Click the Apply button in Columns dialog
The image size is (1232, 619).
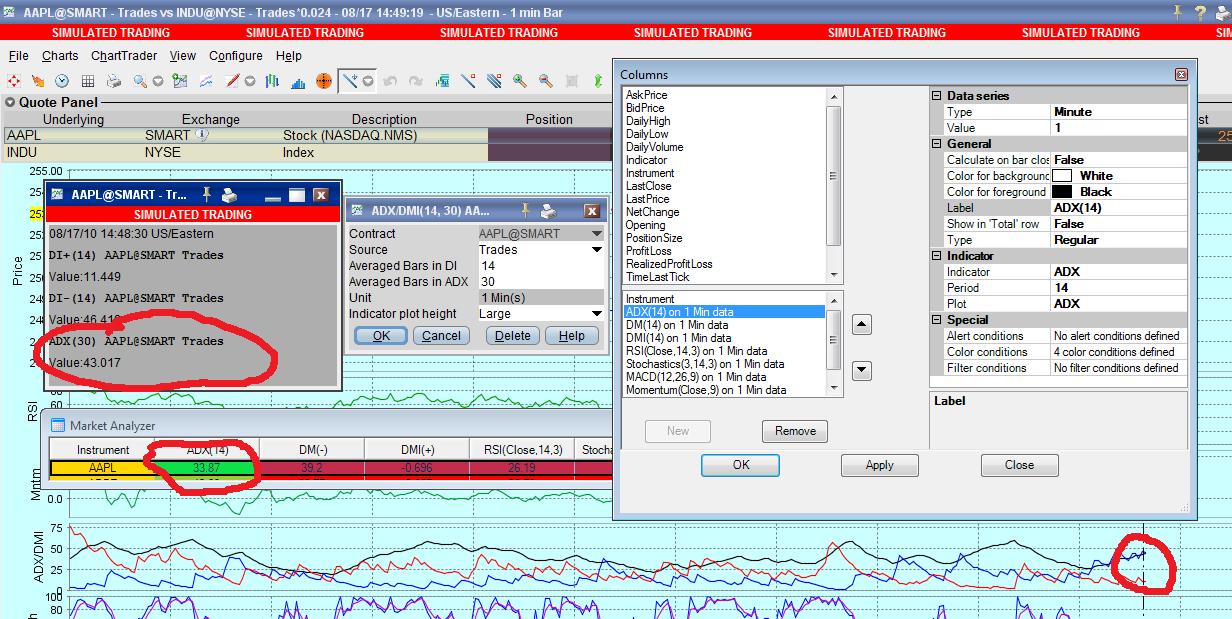(x=879, y=465)
